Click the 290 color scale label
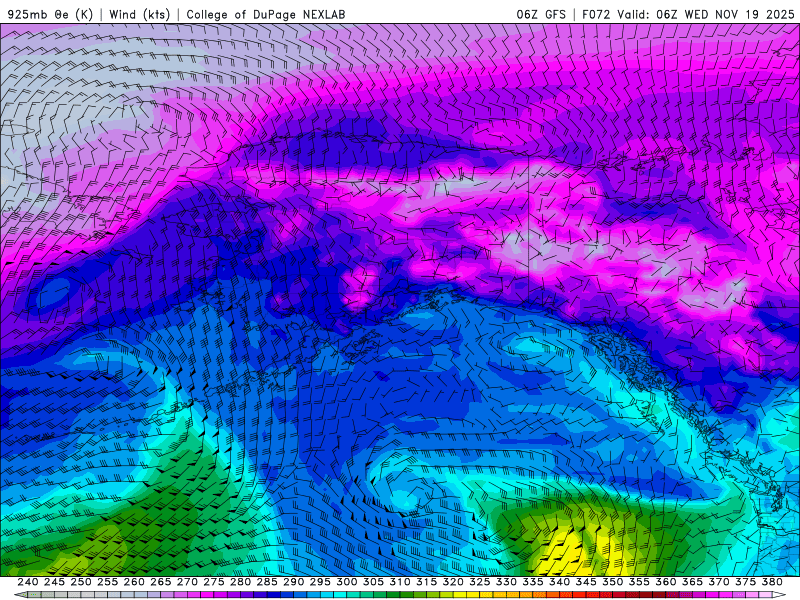Viewport: 800px width, 600px height. point(293,582)
